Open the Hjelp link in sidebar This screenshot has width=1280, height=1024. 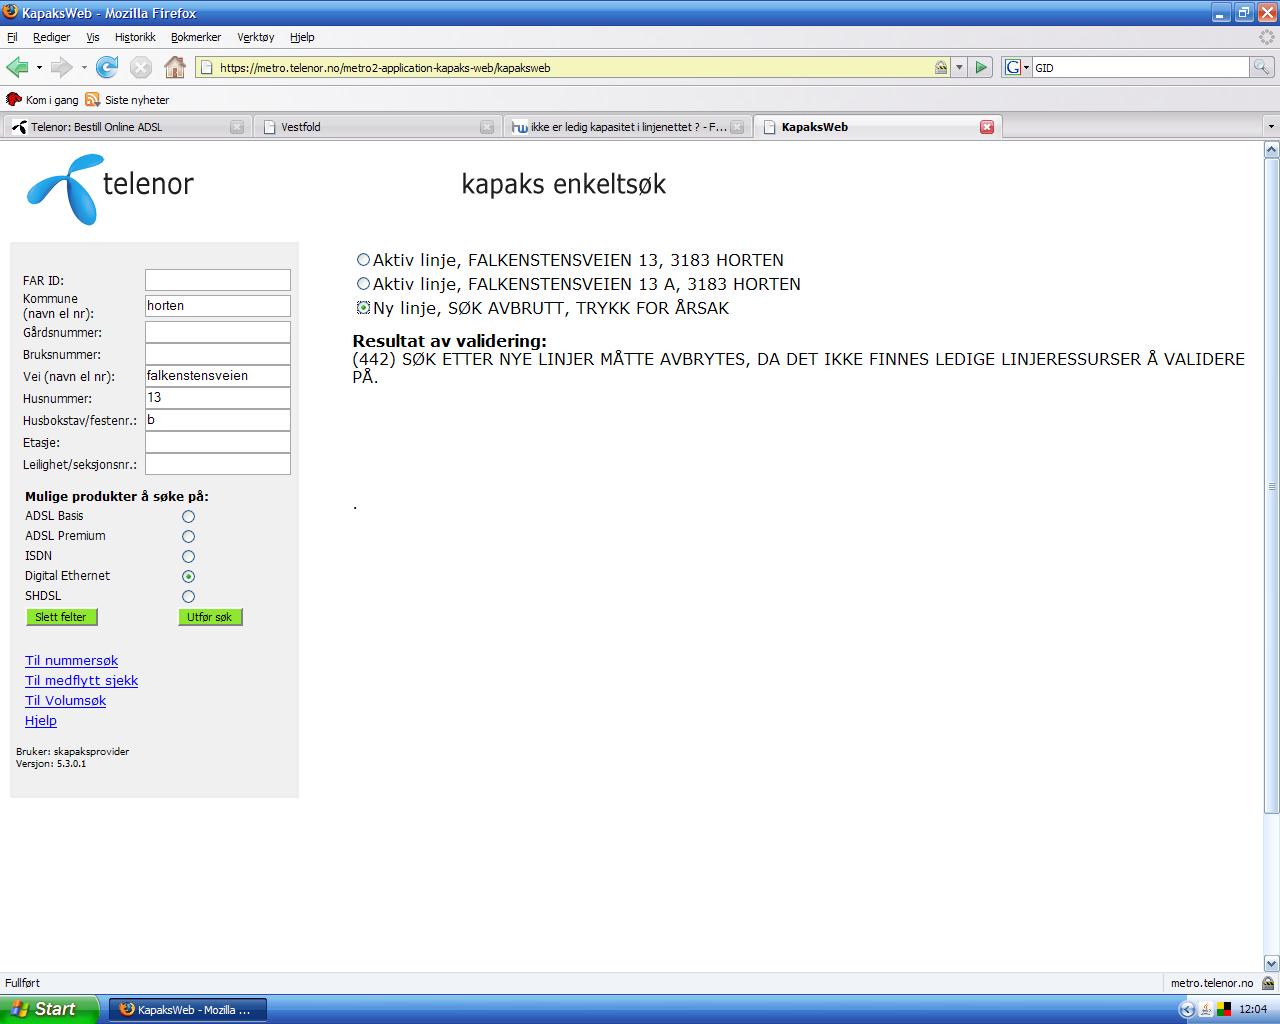point(41,721)
